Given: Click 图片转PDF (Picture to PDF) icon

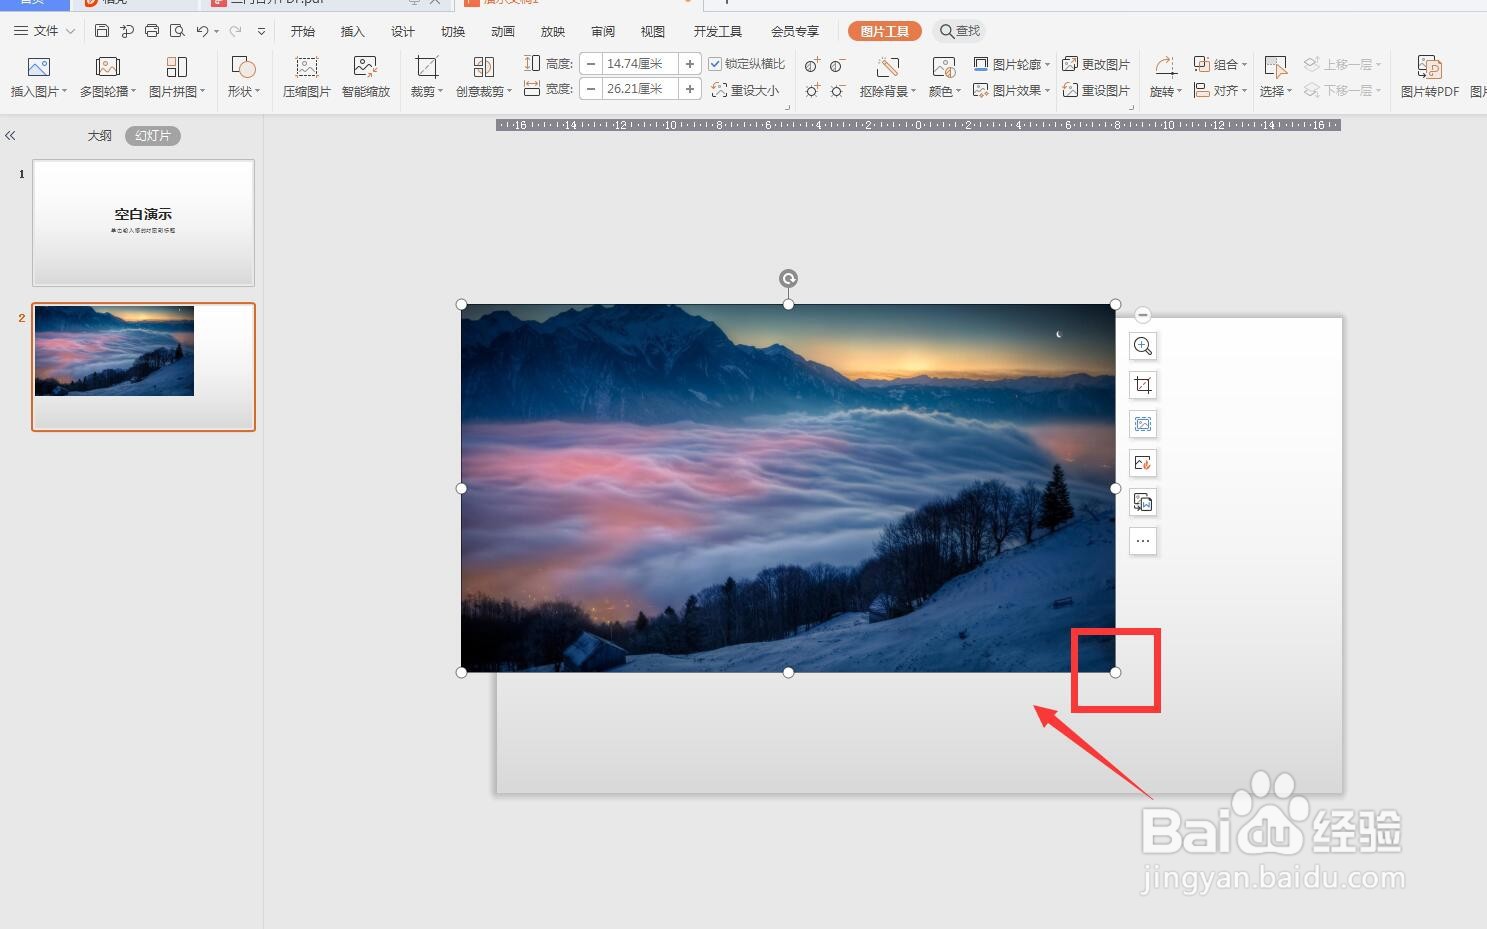Looking at the screenshot, I should coord(1429,77).
